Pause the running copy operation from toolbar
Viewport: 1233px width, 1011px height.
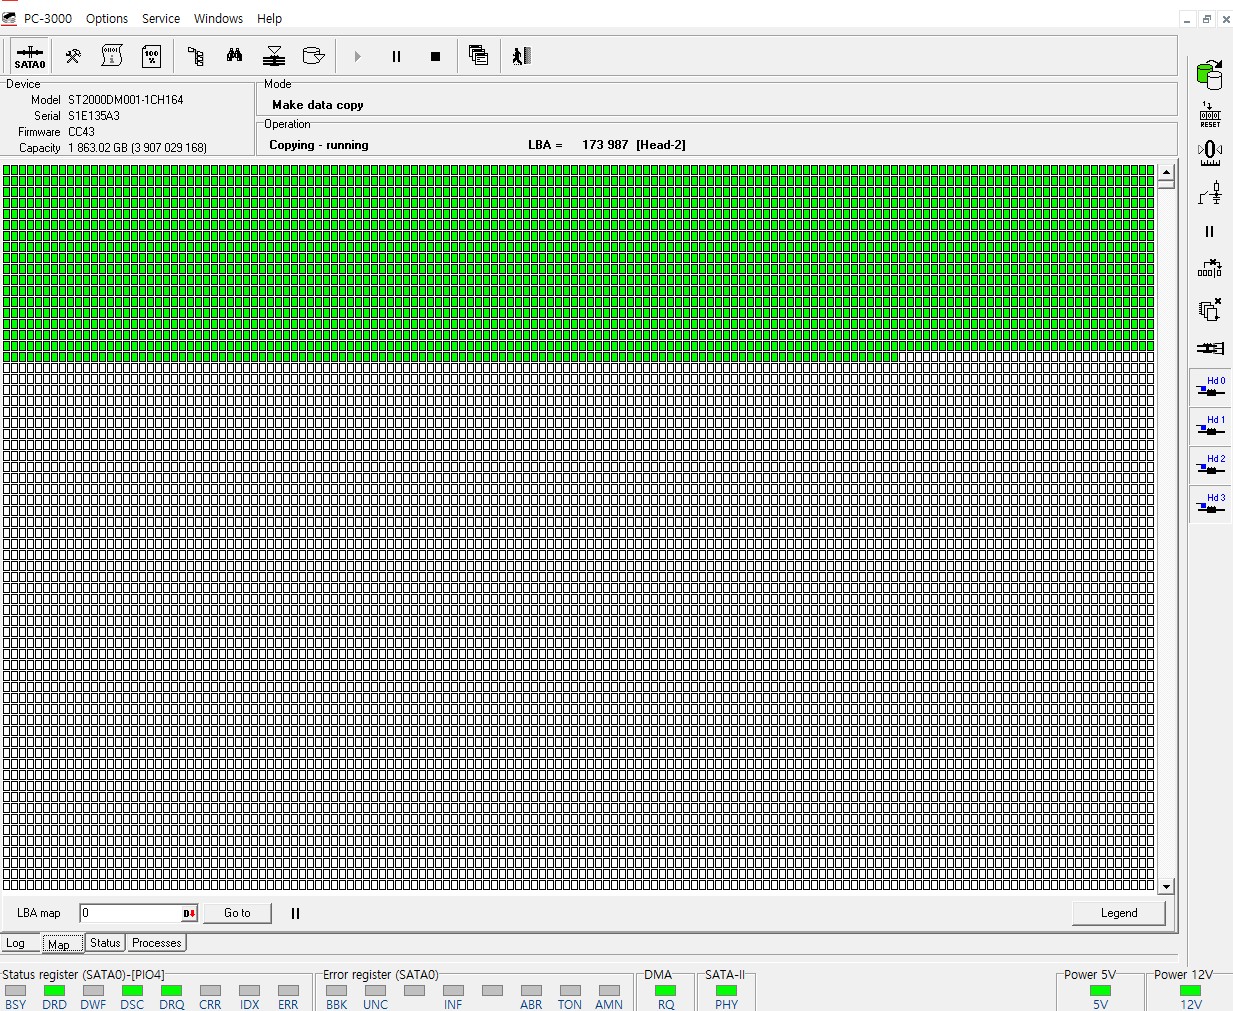(396, 56)
